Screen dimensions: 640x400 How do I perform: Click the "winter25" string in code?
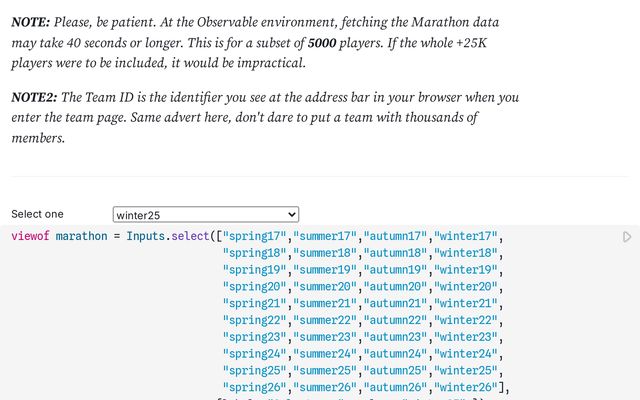point(465,371)
